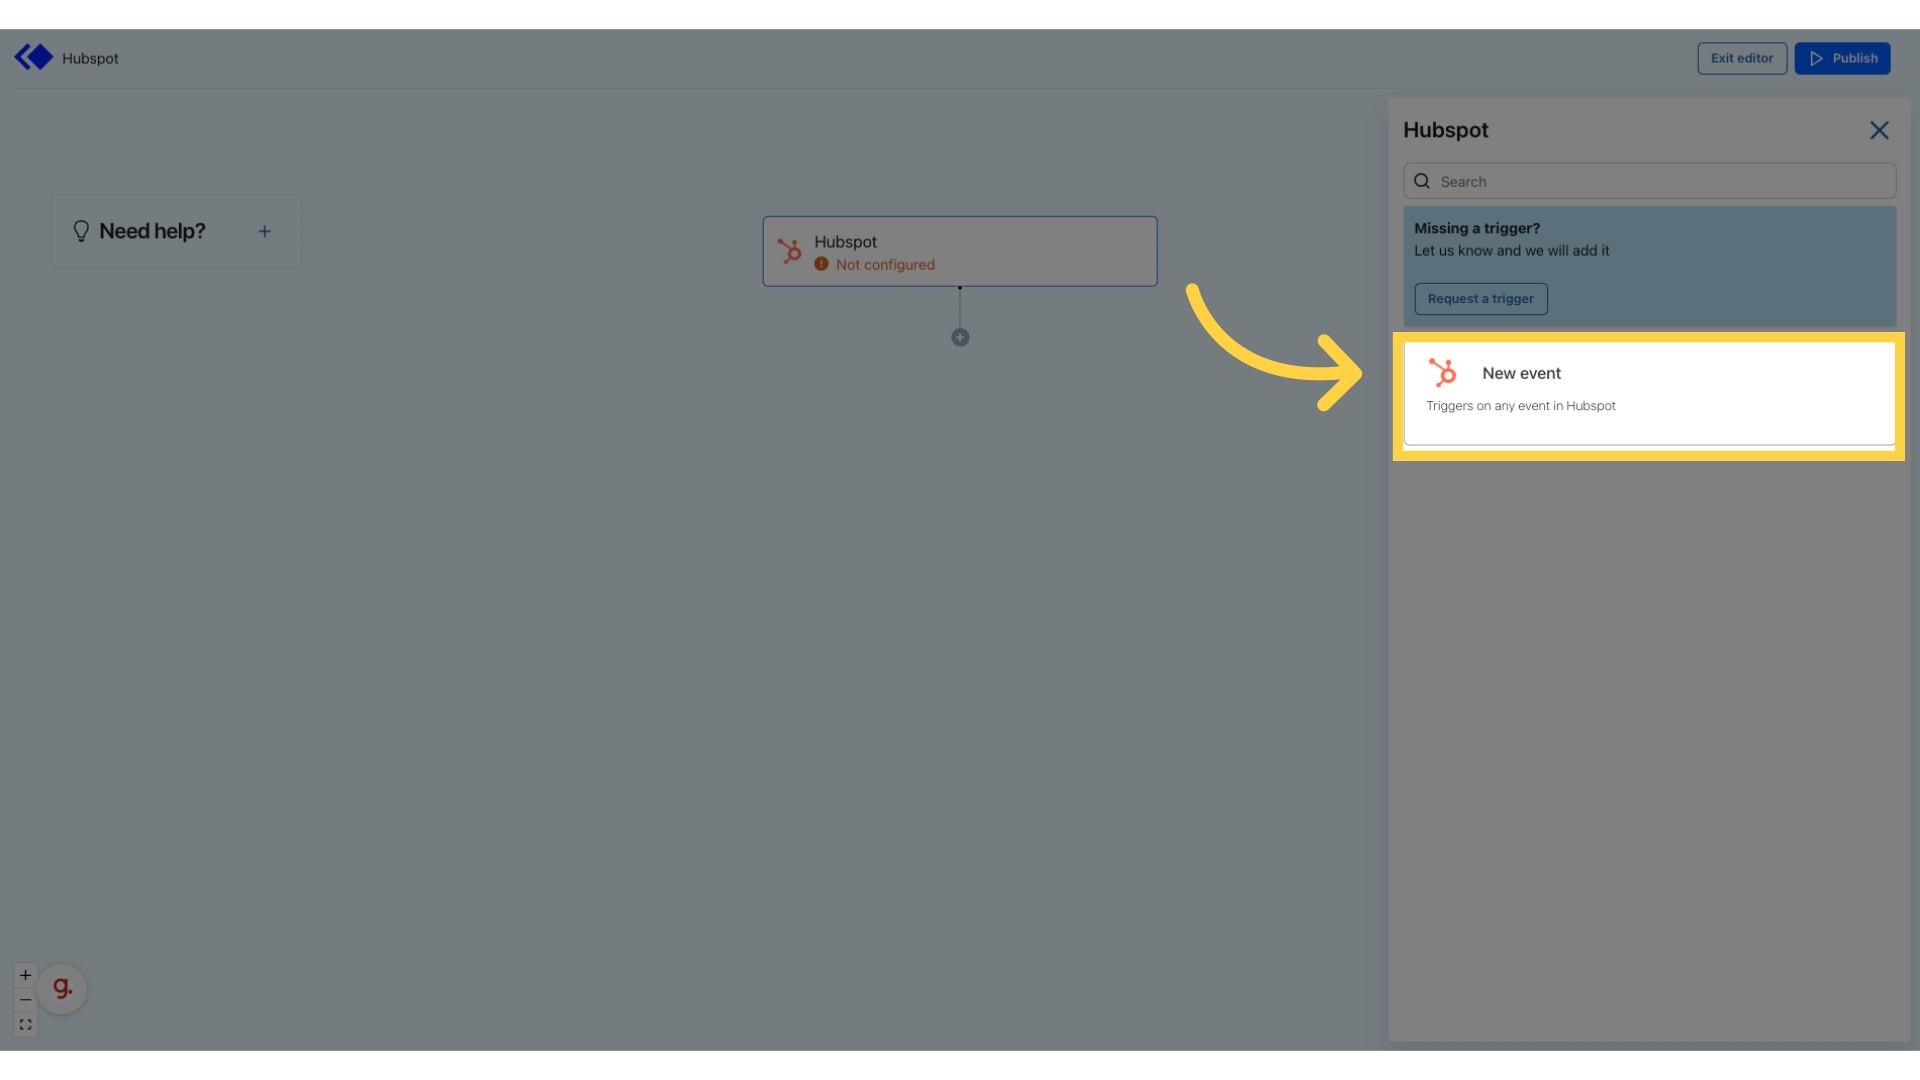Click the Hubspot logo in New event card
This screenshot has height=1080, width=1920.
tap(1442, 373)
